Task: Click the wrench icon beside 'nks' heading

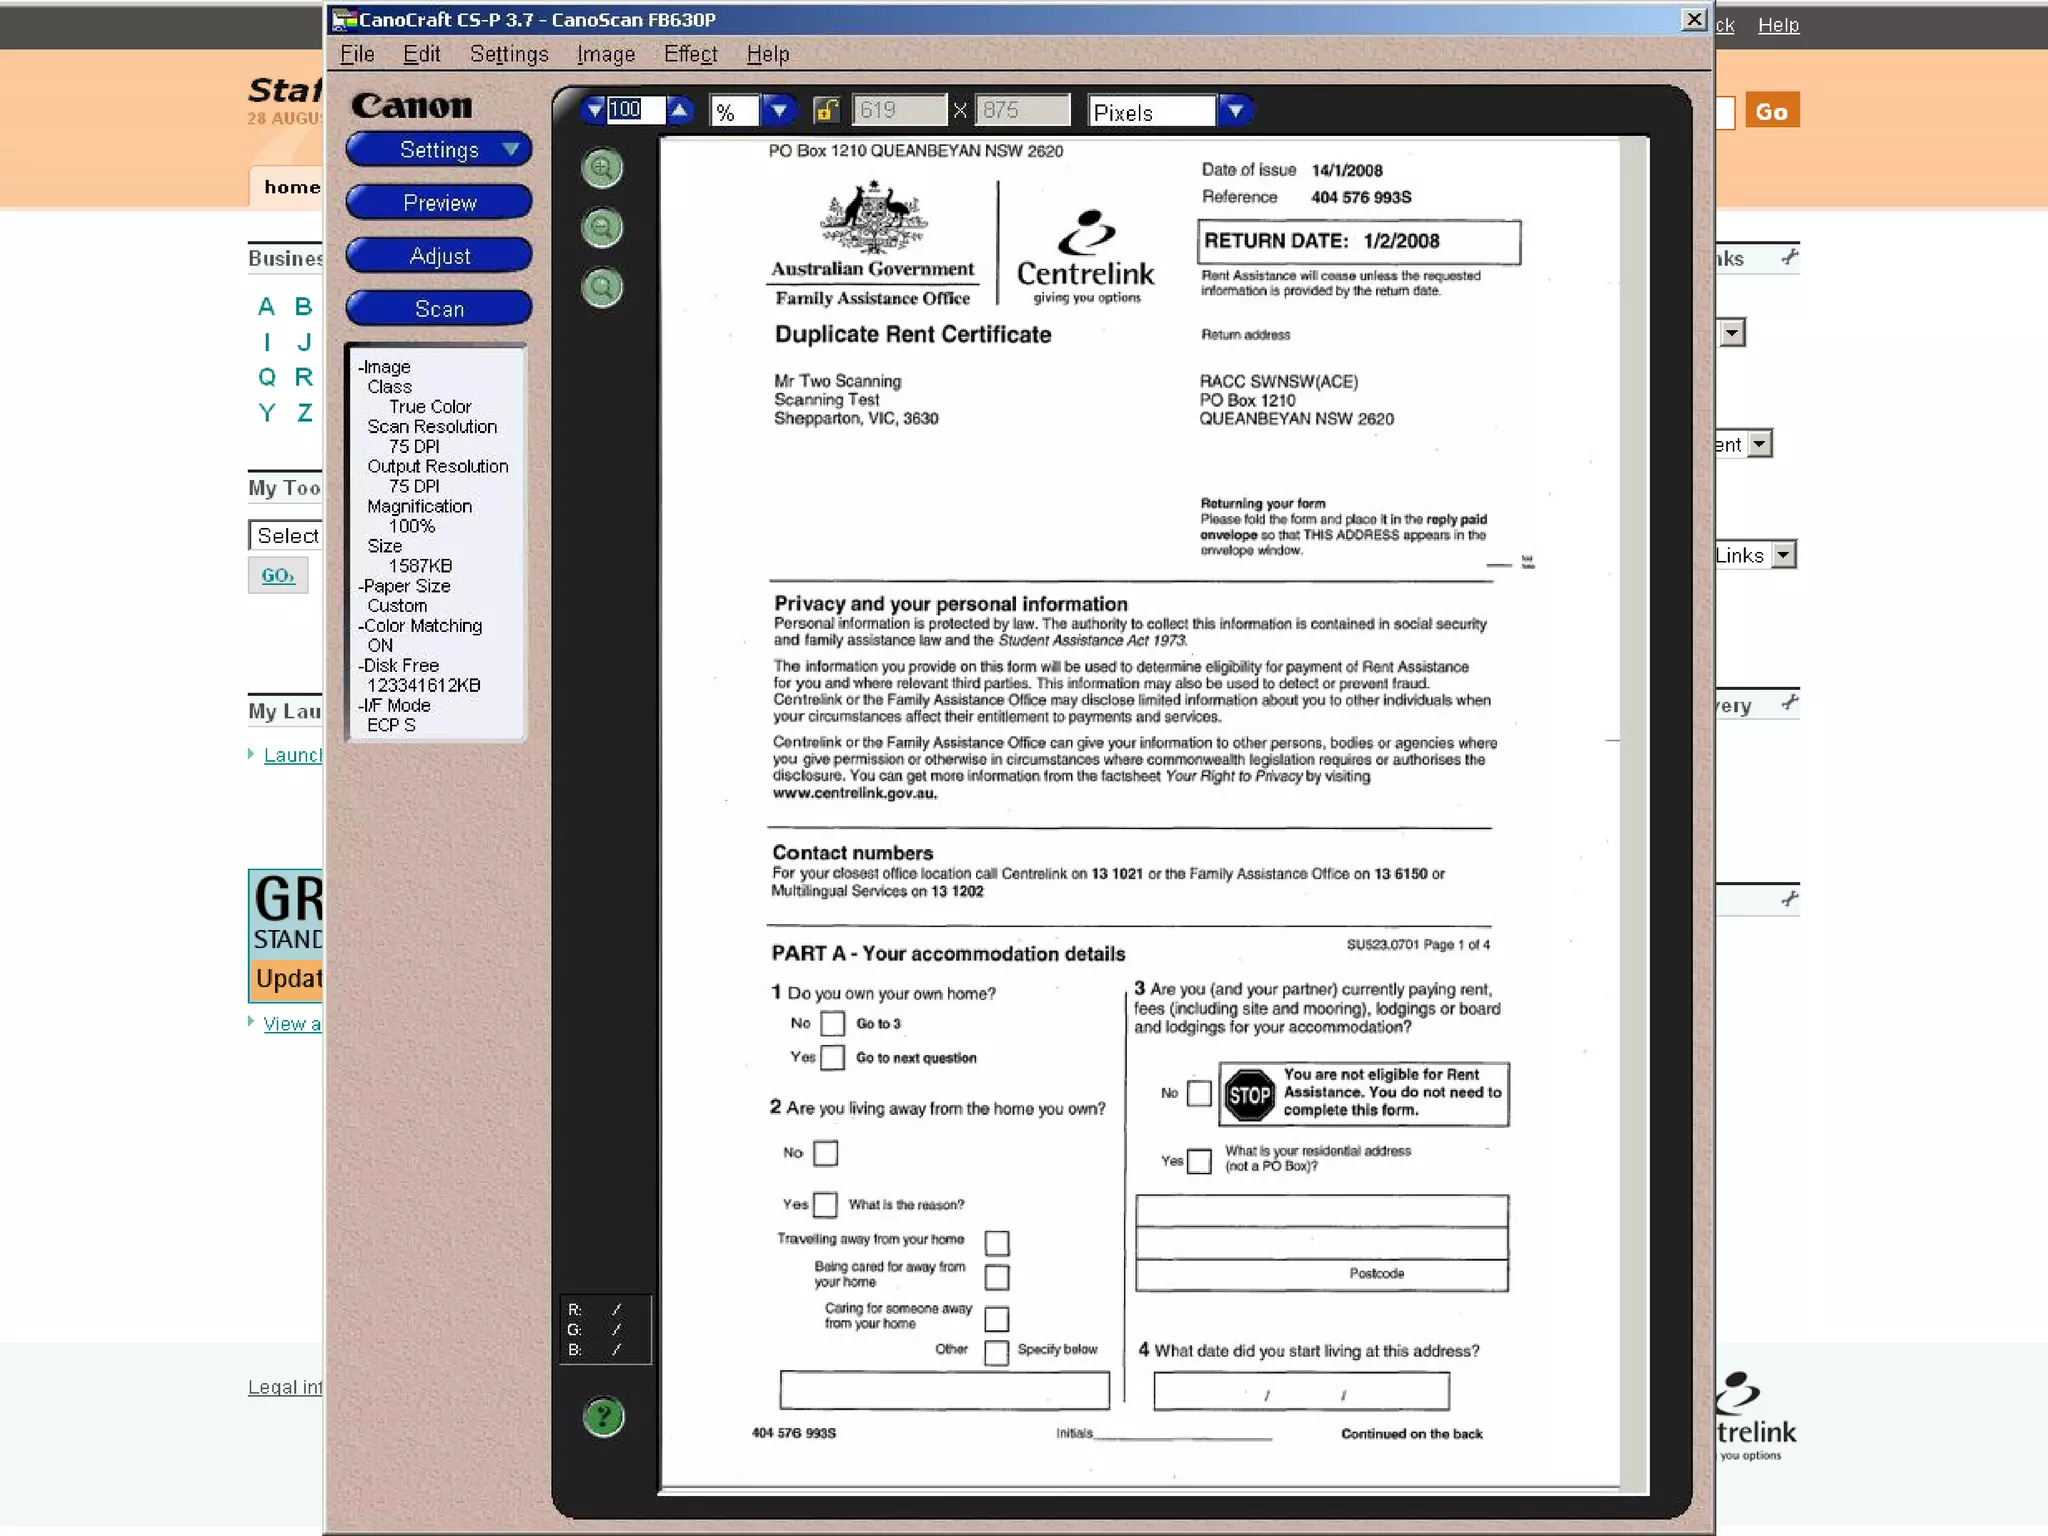Action: pos(1789,258)
